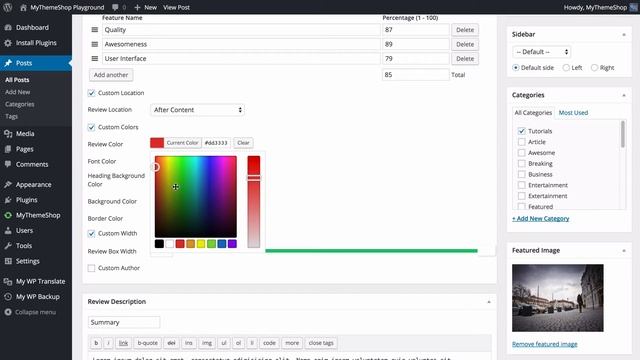Click the Tools wrench icon
Image resolution: width=640 pixels, height=360 pixels.
click(x=8, y=246)
